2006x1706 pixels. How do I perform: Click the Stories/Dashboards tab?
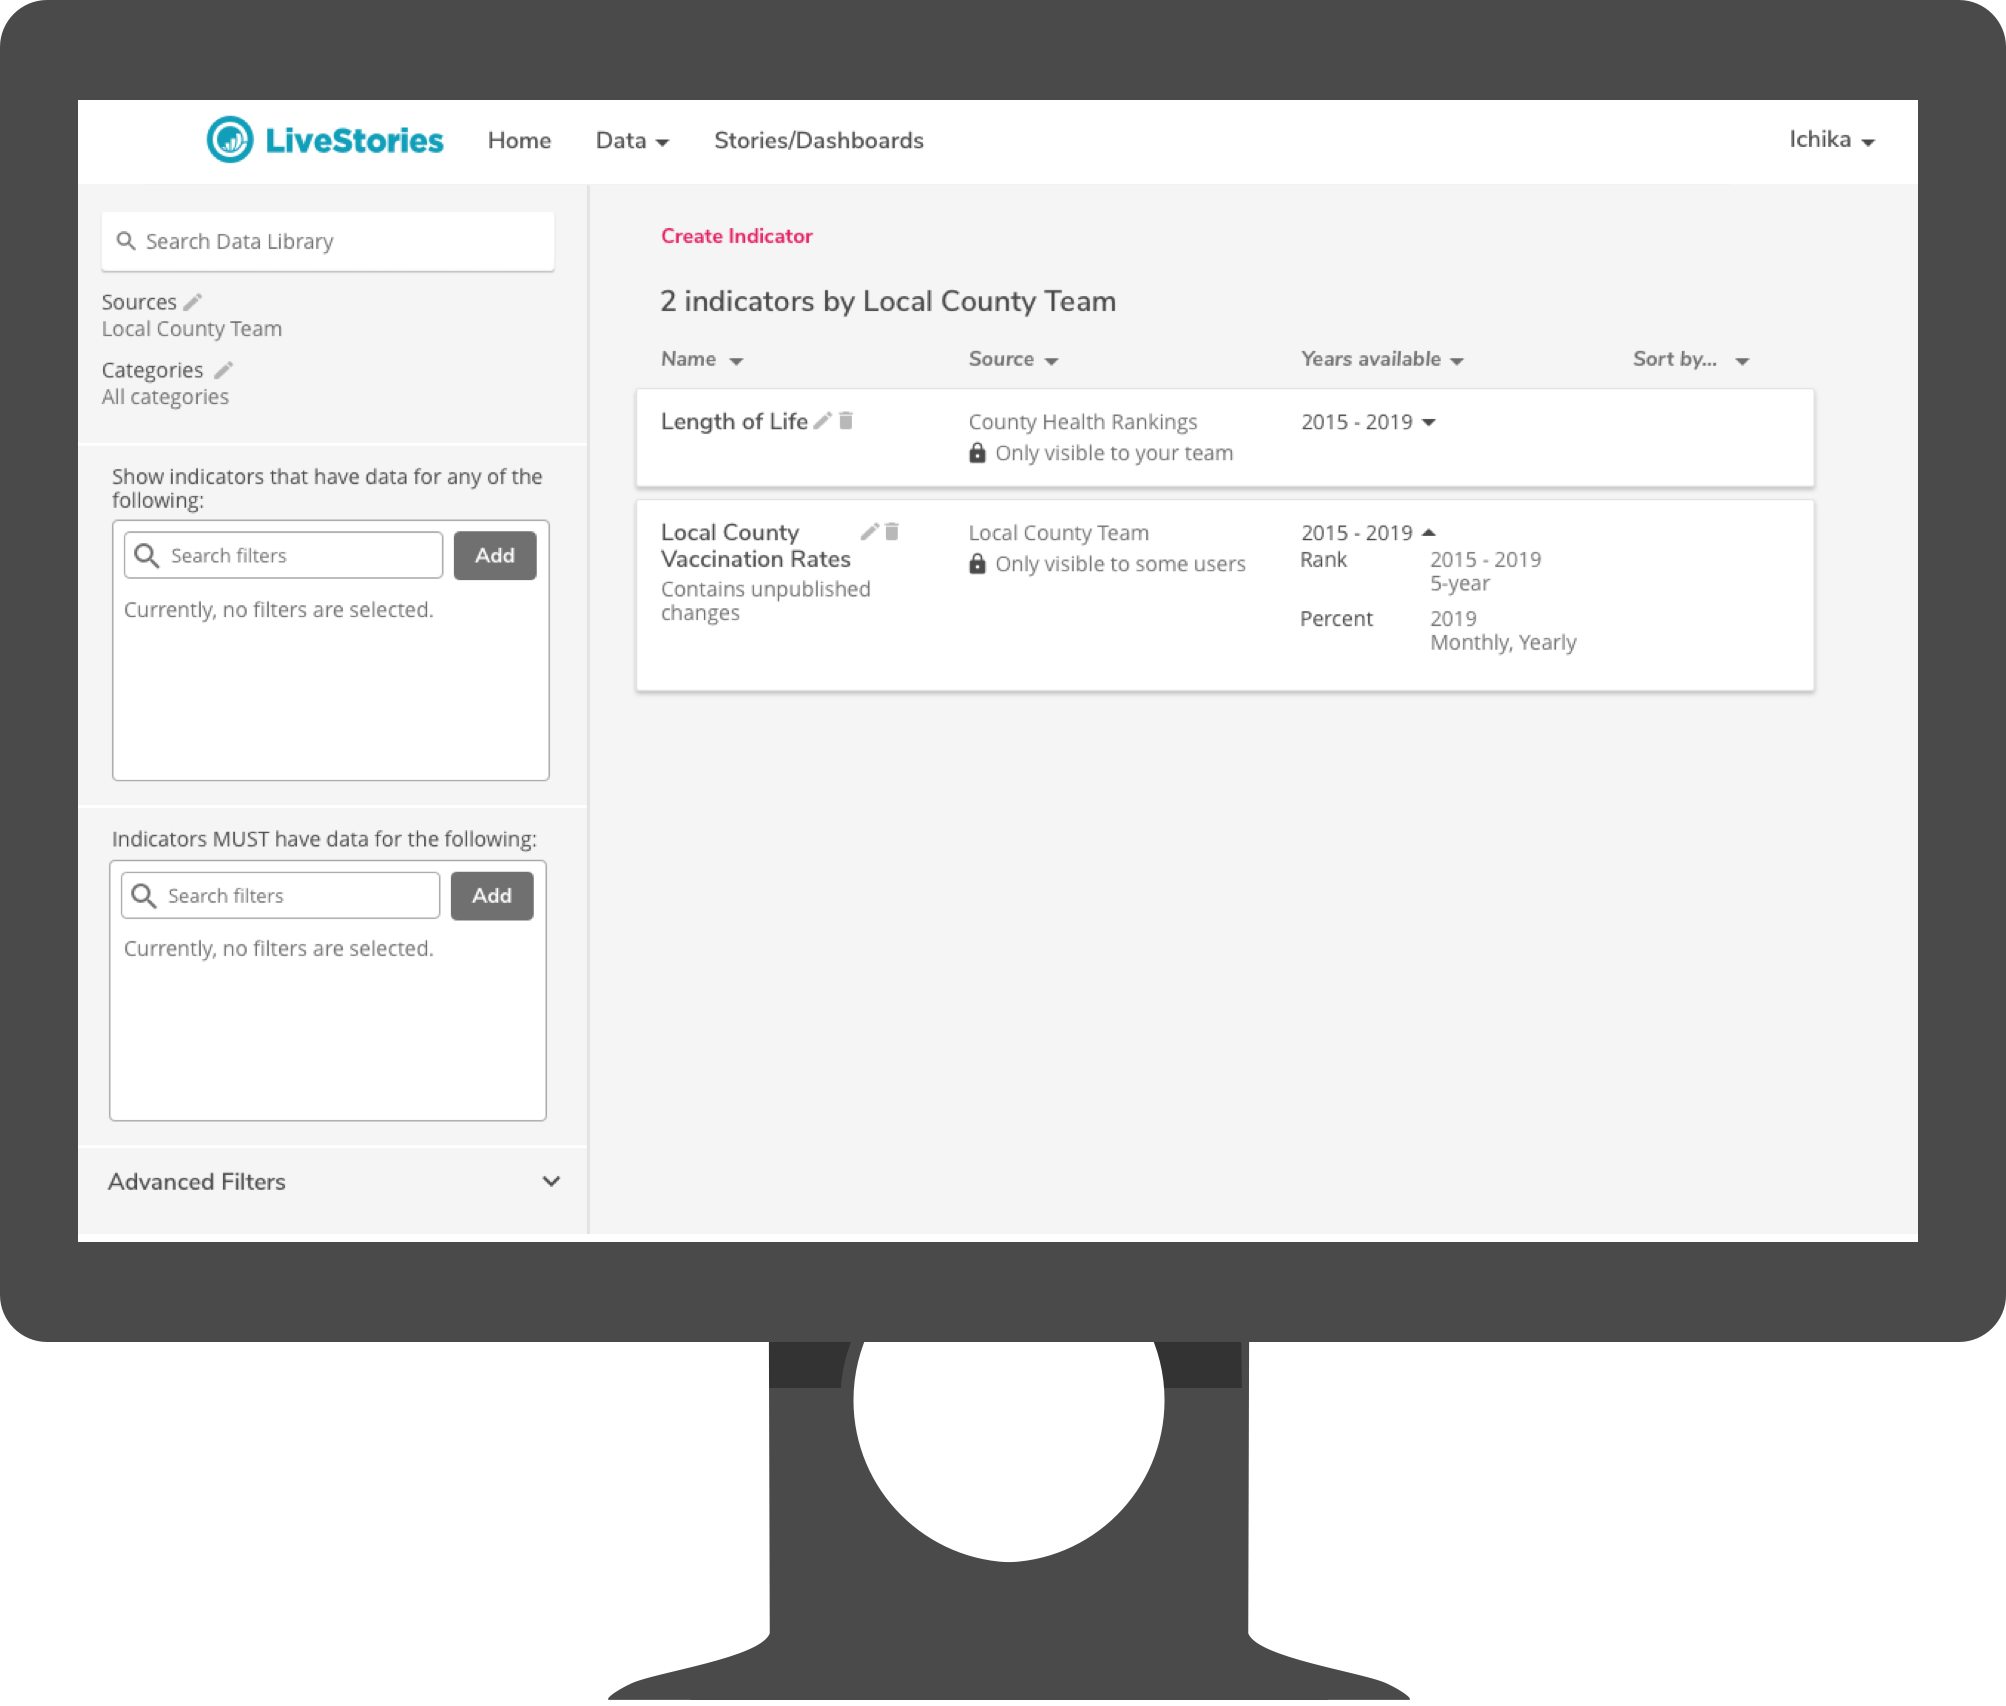coord(819,140)
